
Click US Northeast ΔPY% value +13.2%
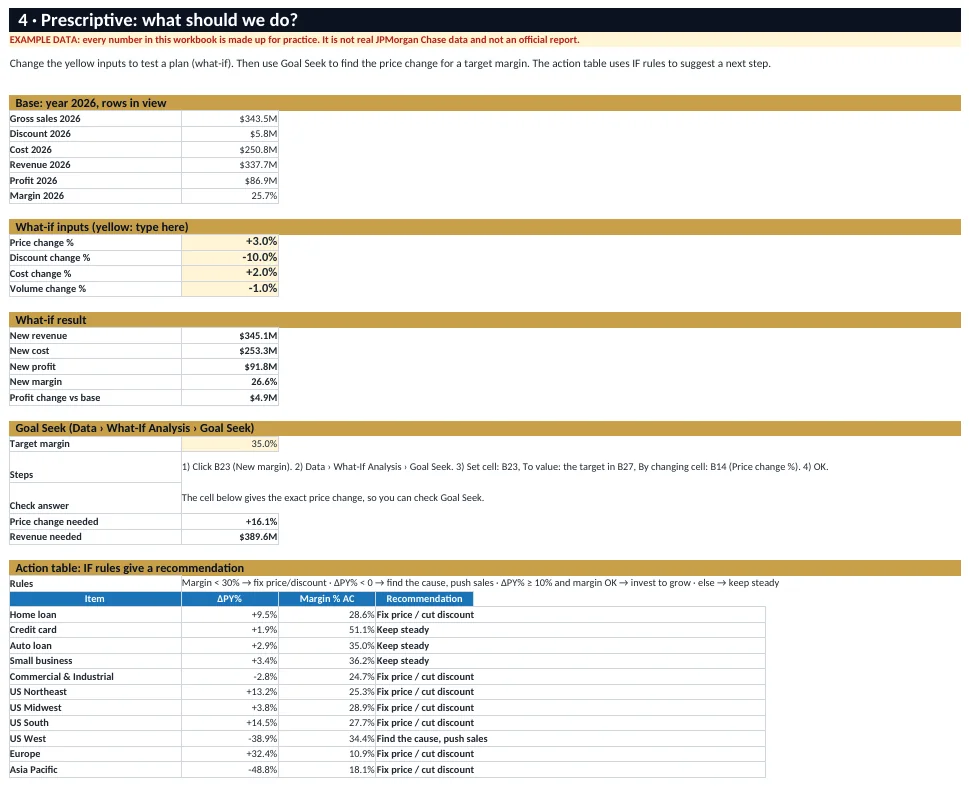coord(230,692)
